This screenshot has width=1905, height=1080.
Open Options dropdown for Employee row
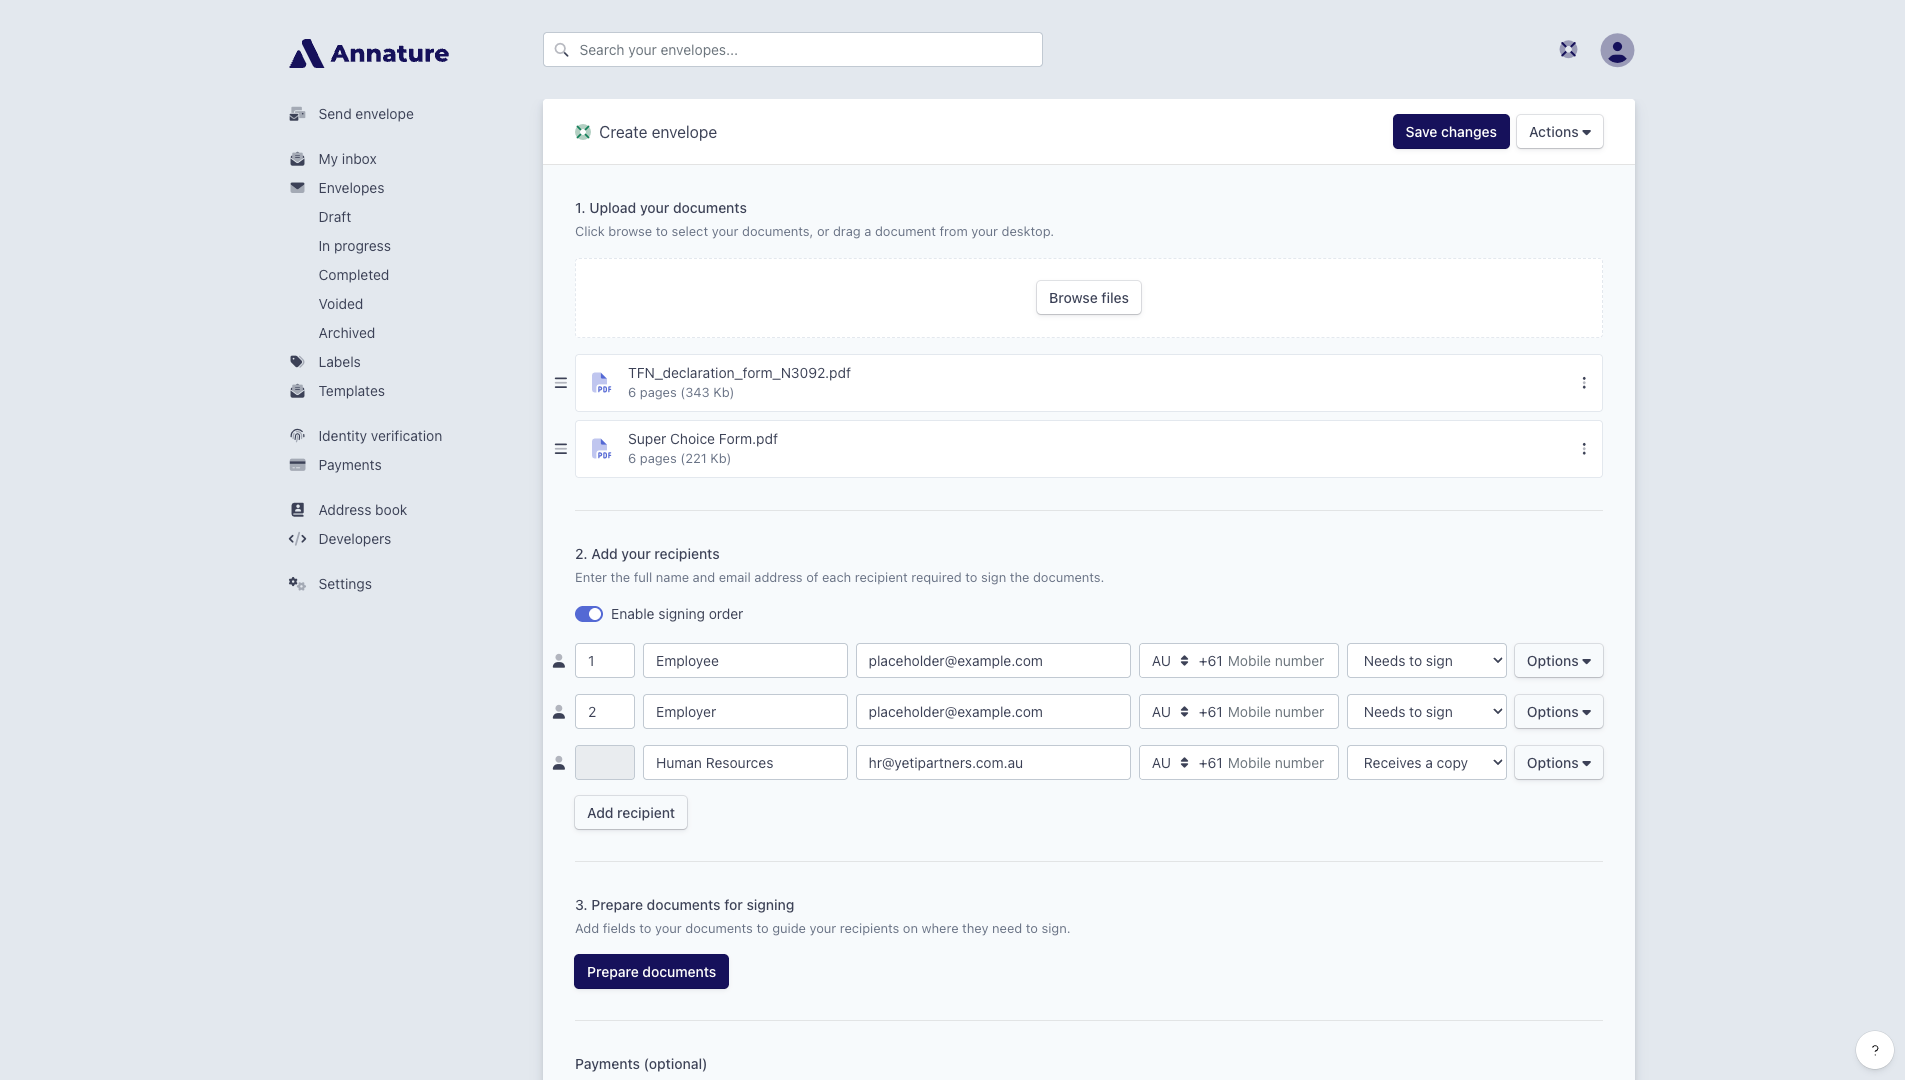(x=1558, y=661)
